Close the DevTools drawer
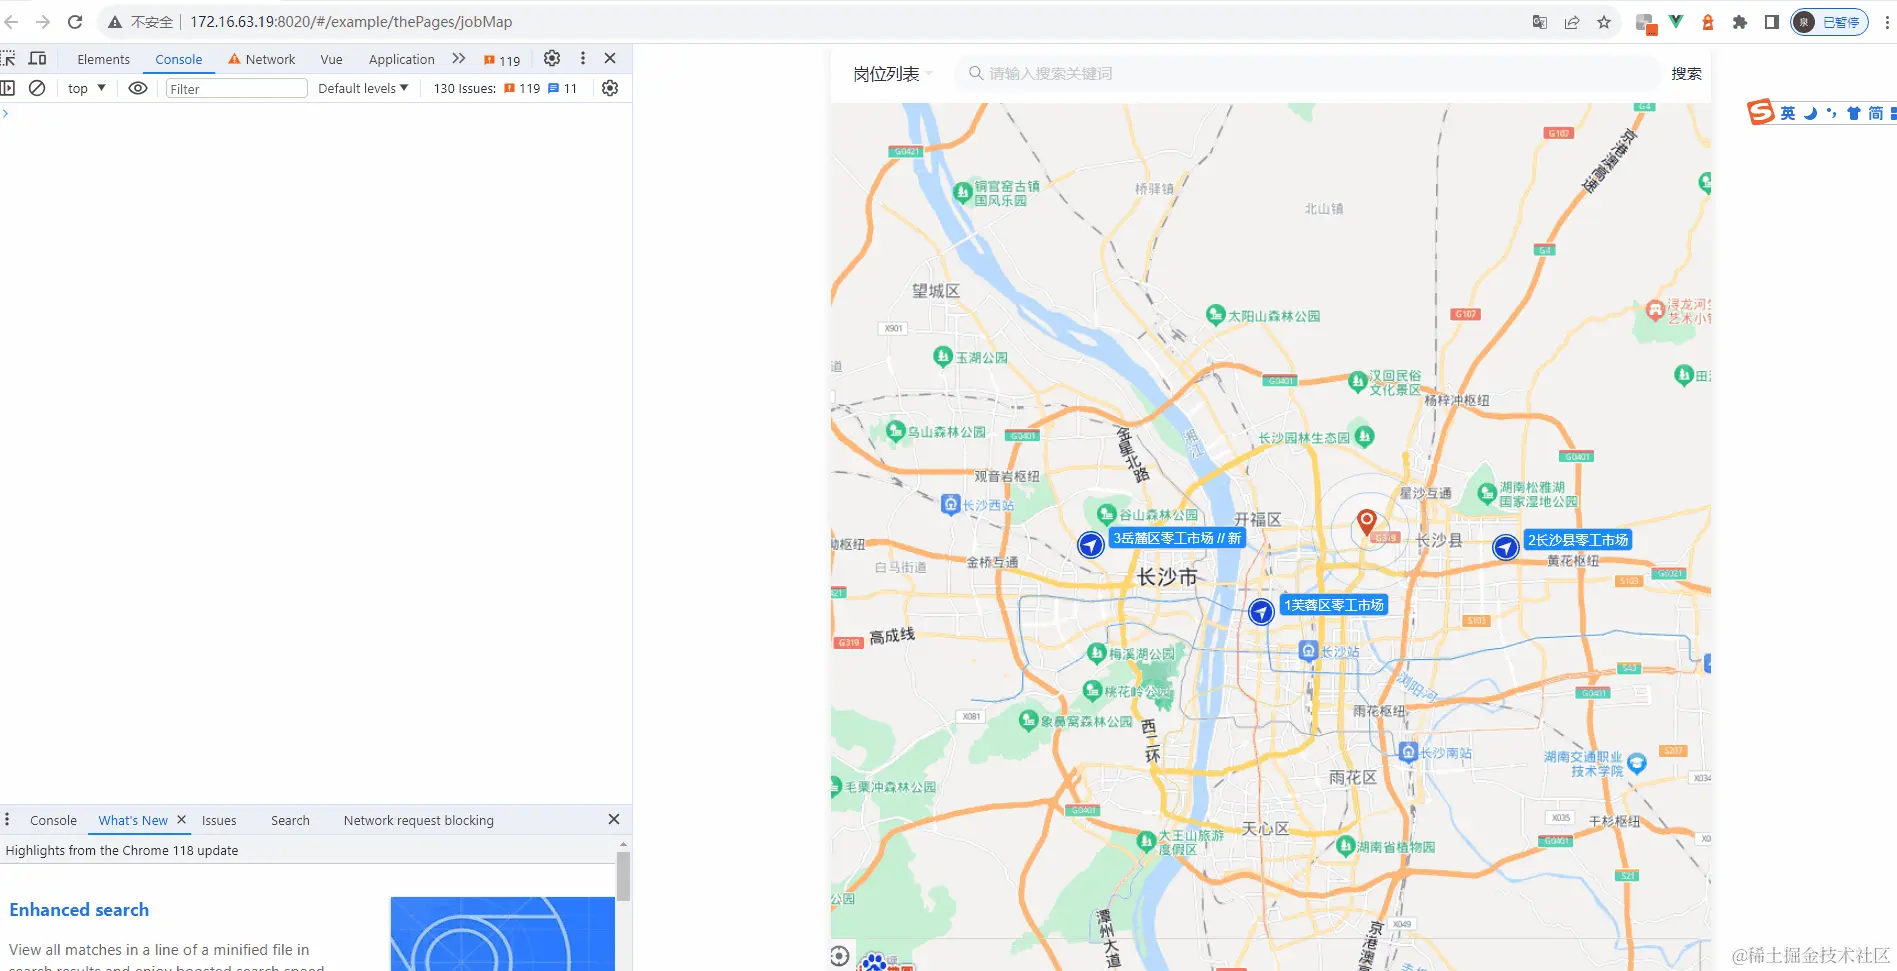 614,820
